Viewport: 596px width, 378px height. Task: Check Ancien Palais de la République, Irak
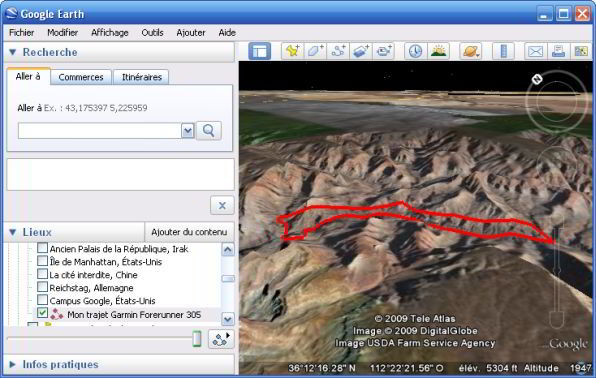[x=43, y=248]
